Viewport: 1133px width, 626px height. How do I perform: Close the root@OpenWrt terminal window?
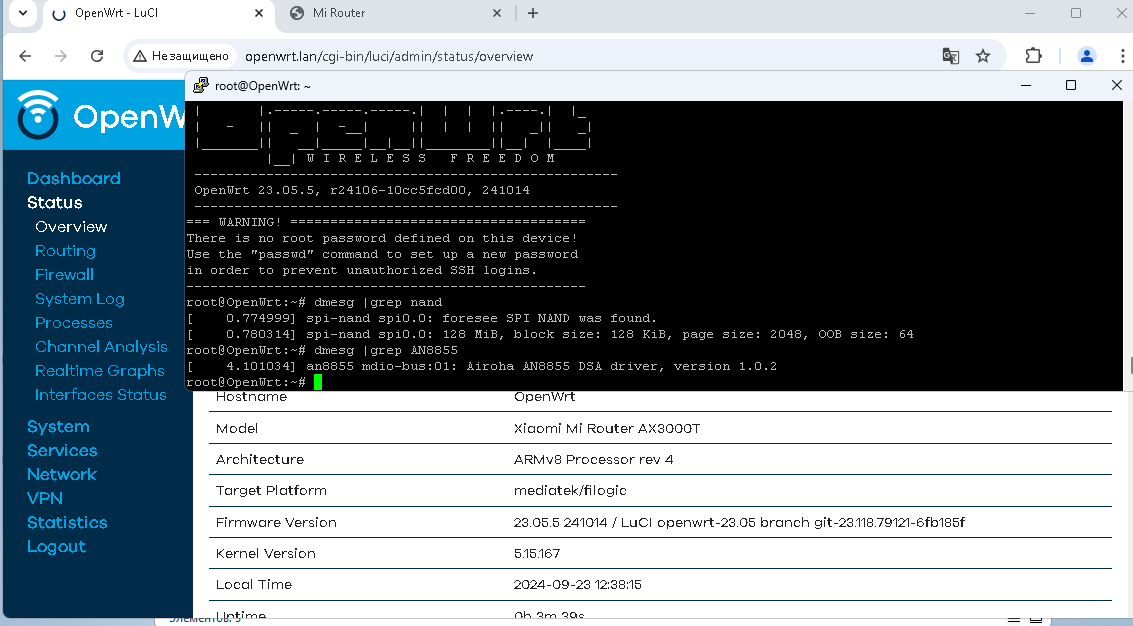[x=1116, y=85]
